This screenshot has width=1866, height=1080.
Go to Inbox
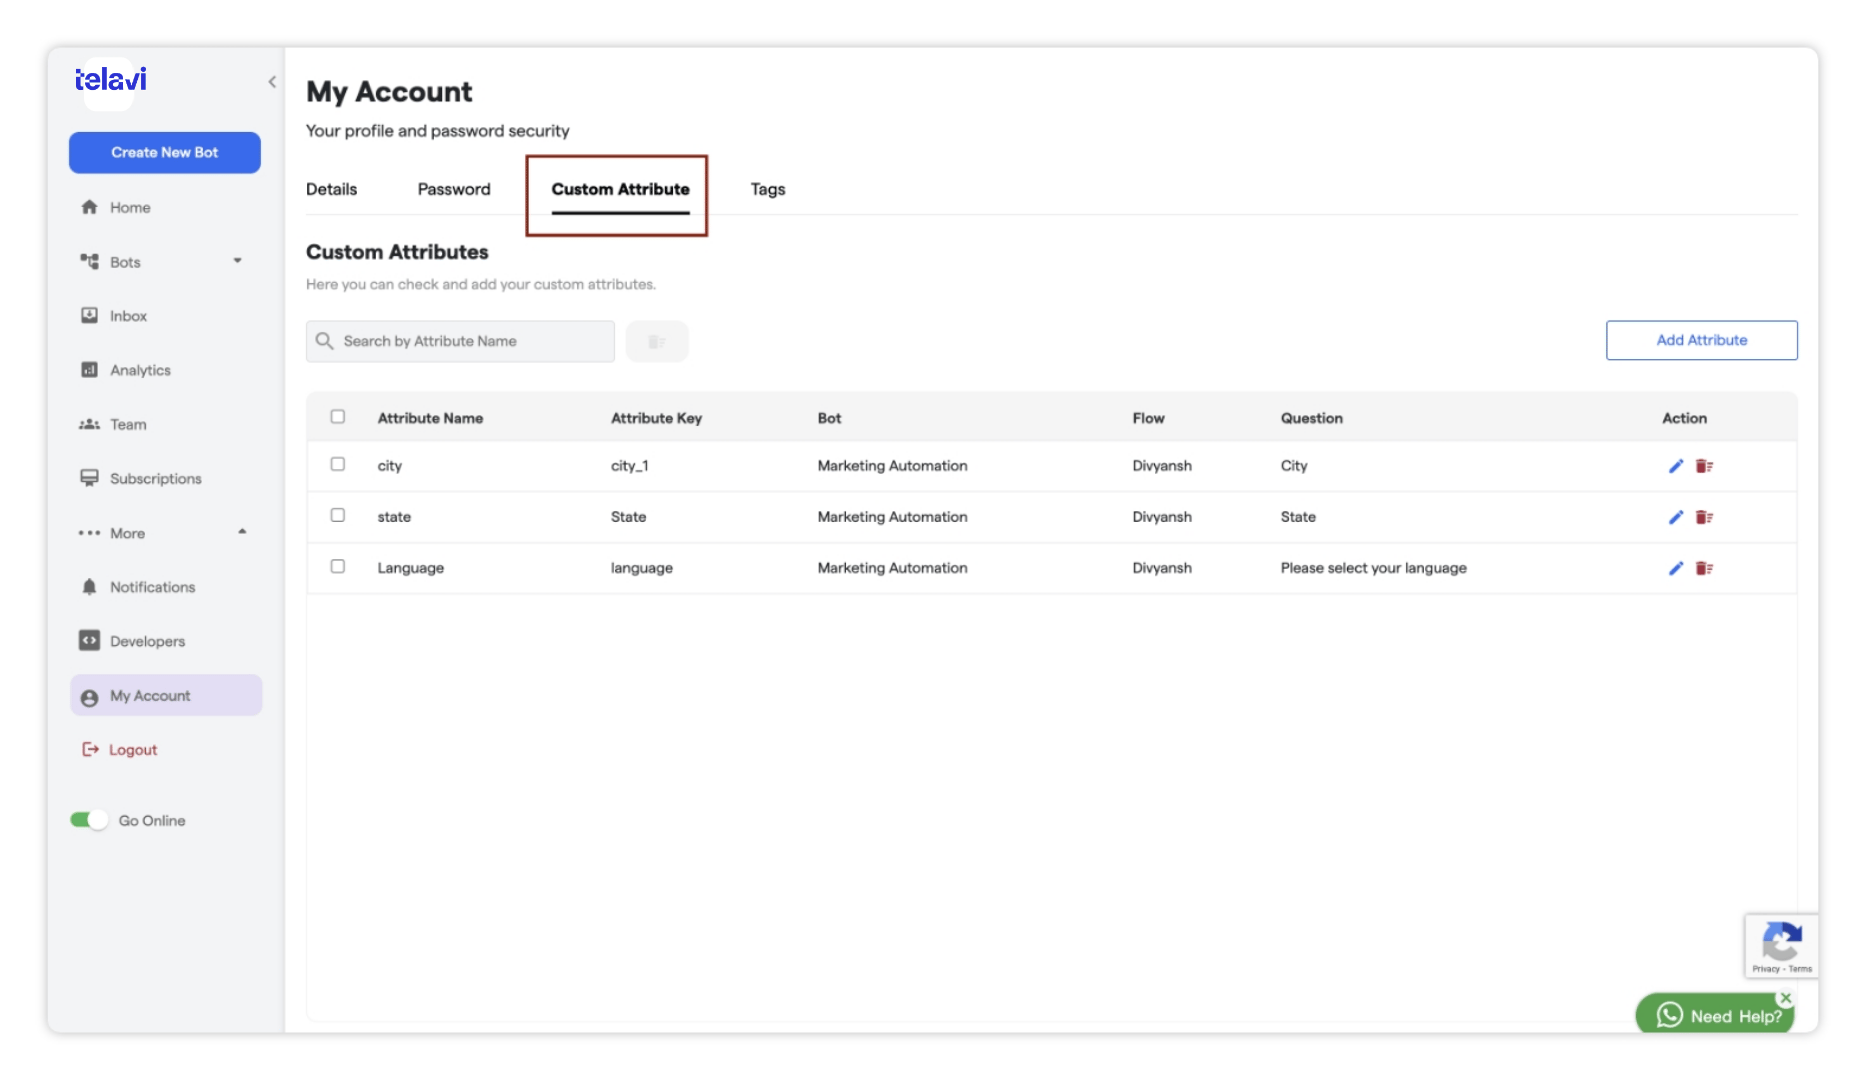click(128, 316)
